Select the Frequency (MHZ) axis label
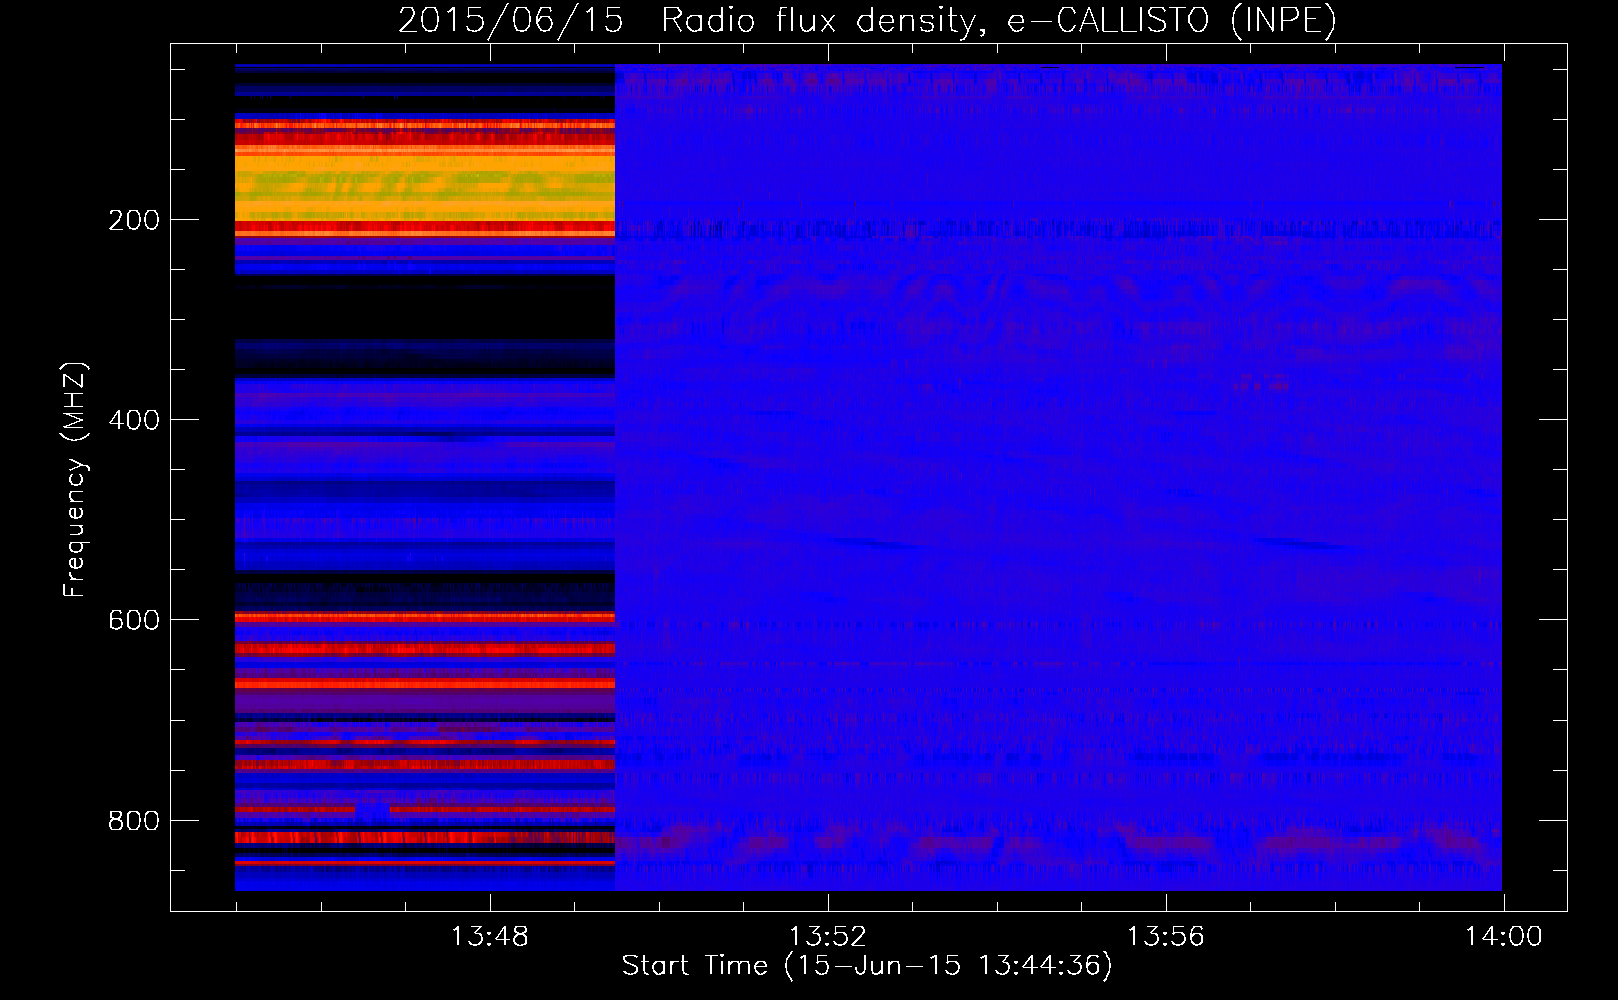The image size is (1618, 1000). point(75,479)
